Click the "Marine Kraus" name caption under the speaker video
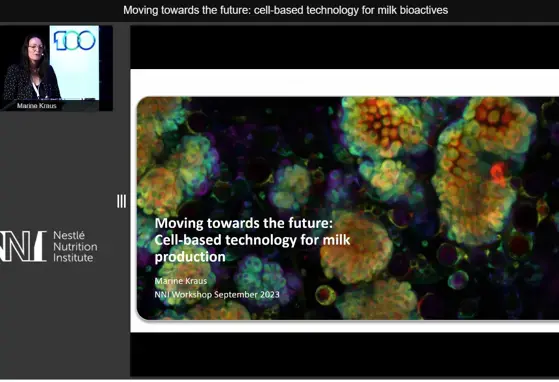559x382 pixels. coord(37,106)
